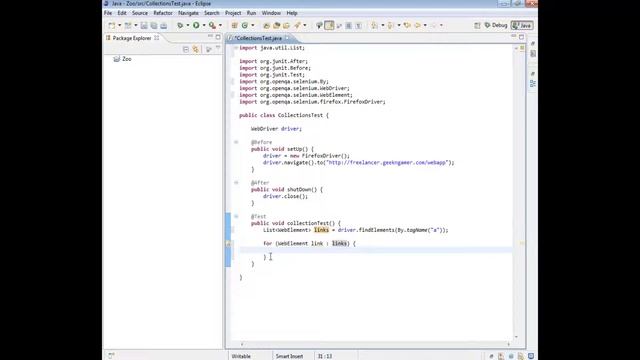
Task: Open dropdown next to New Java Class
Action: tap(252, 25)
